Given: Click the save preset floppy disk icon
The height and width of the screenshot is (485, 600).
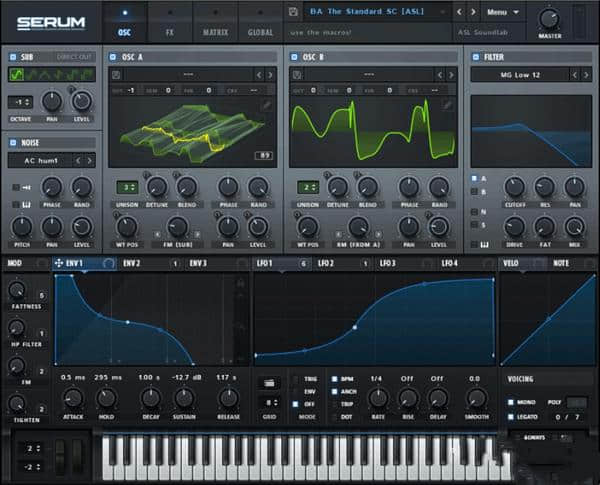Looking at the screenshot, I should 294,12.
